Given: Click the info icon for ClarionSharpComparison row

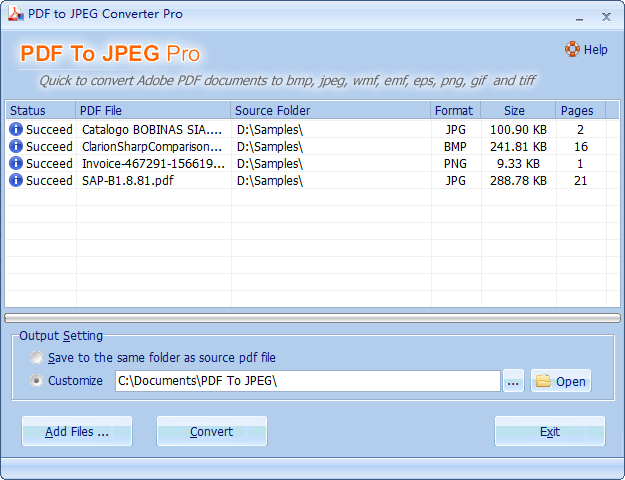Looking at the screenshot, I should (15, 146).
